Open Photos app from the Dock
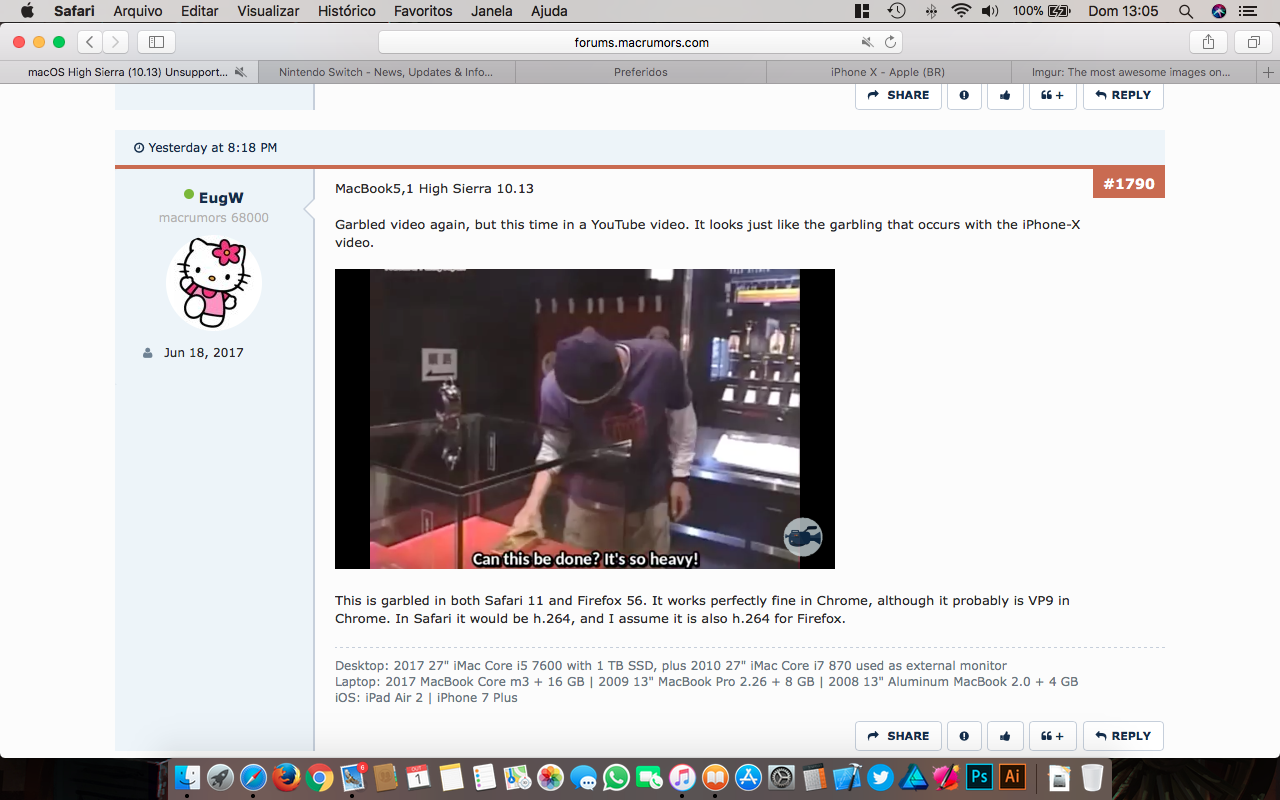This screenshot has width=1280, height=800. coord(550,777)
